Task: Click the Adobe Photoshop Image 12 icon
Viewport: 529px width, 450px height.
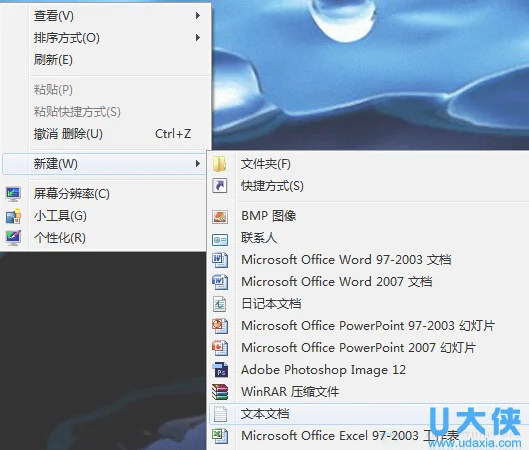Action: click(221, 370)
